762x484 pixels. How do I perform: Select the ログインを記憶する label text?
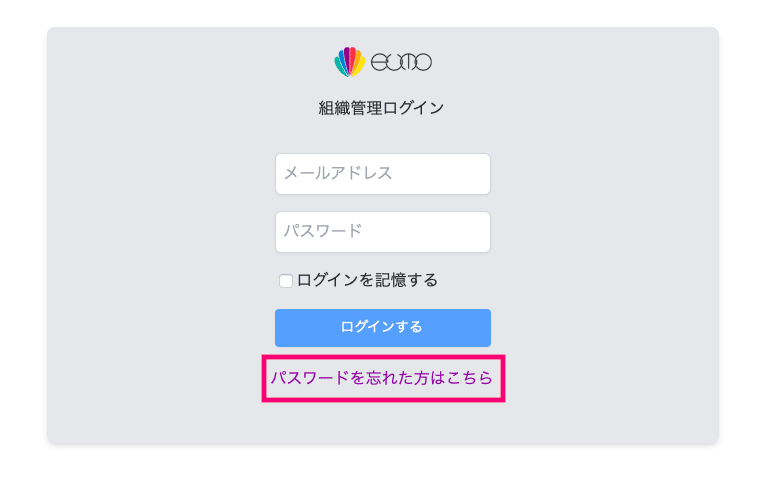[367, 280]
